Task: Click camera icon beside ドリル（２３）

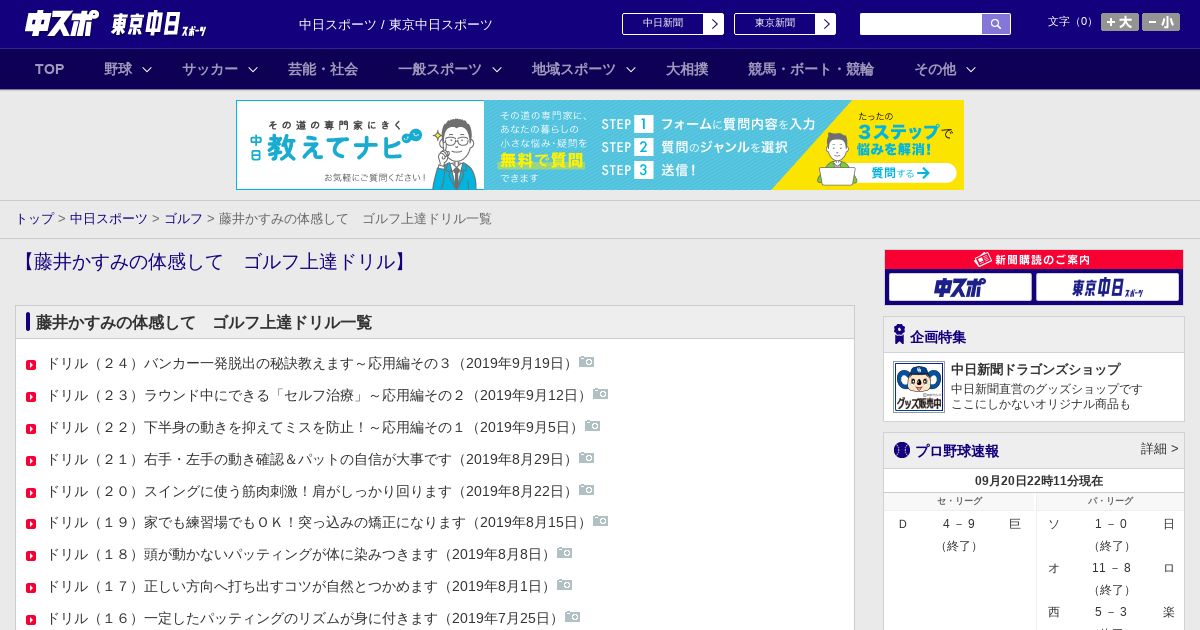Action: tap(601, 394)
